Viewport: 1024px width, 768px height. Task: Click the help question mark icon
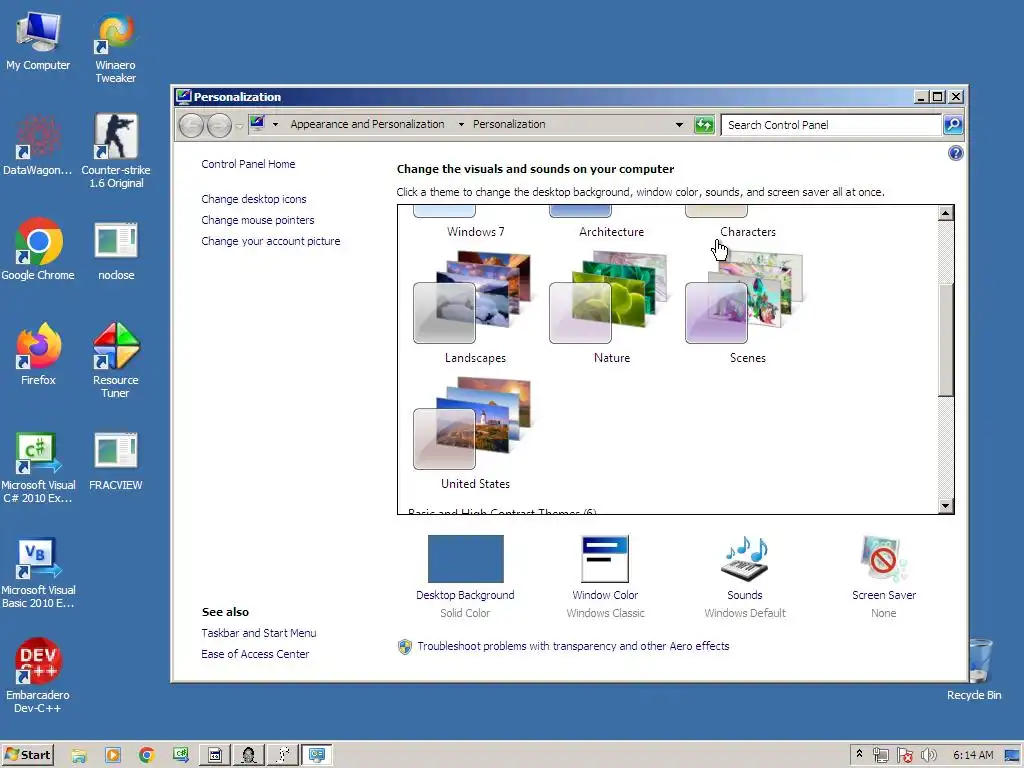click(955, 153)
